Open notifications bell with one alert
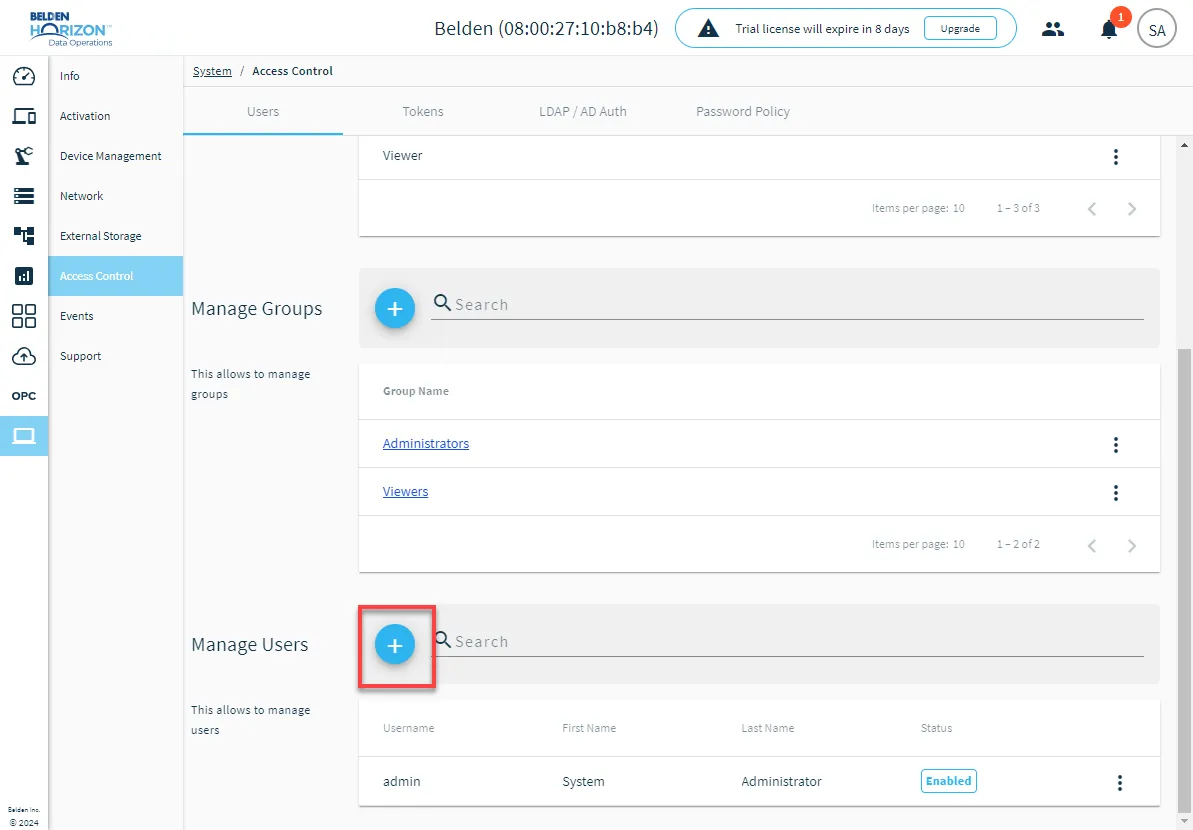The image size is (1193, 830). 1109,30
